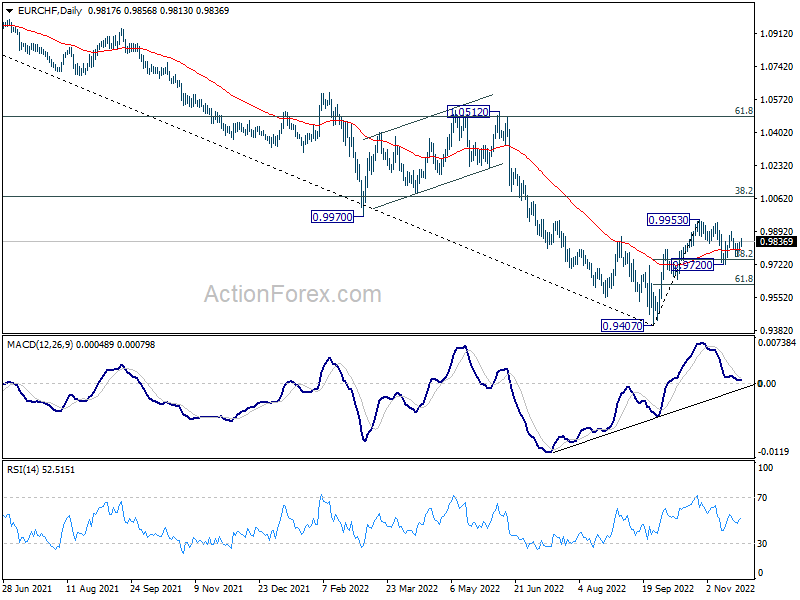
Task: Select the 0.94070 bottom price label
Action: [x=624, y=326]
